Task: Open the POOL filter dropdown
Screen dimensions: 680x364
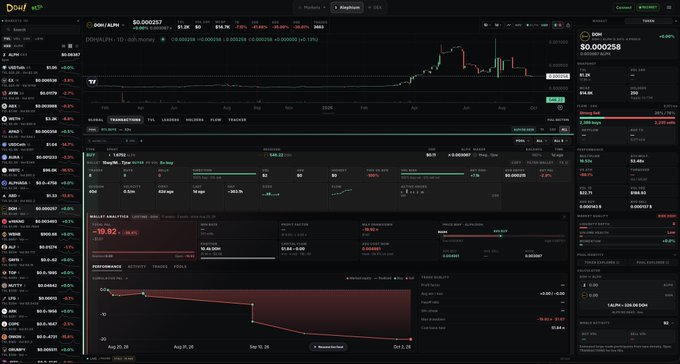Action: tap(523, 141)
